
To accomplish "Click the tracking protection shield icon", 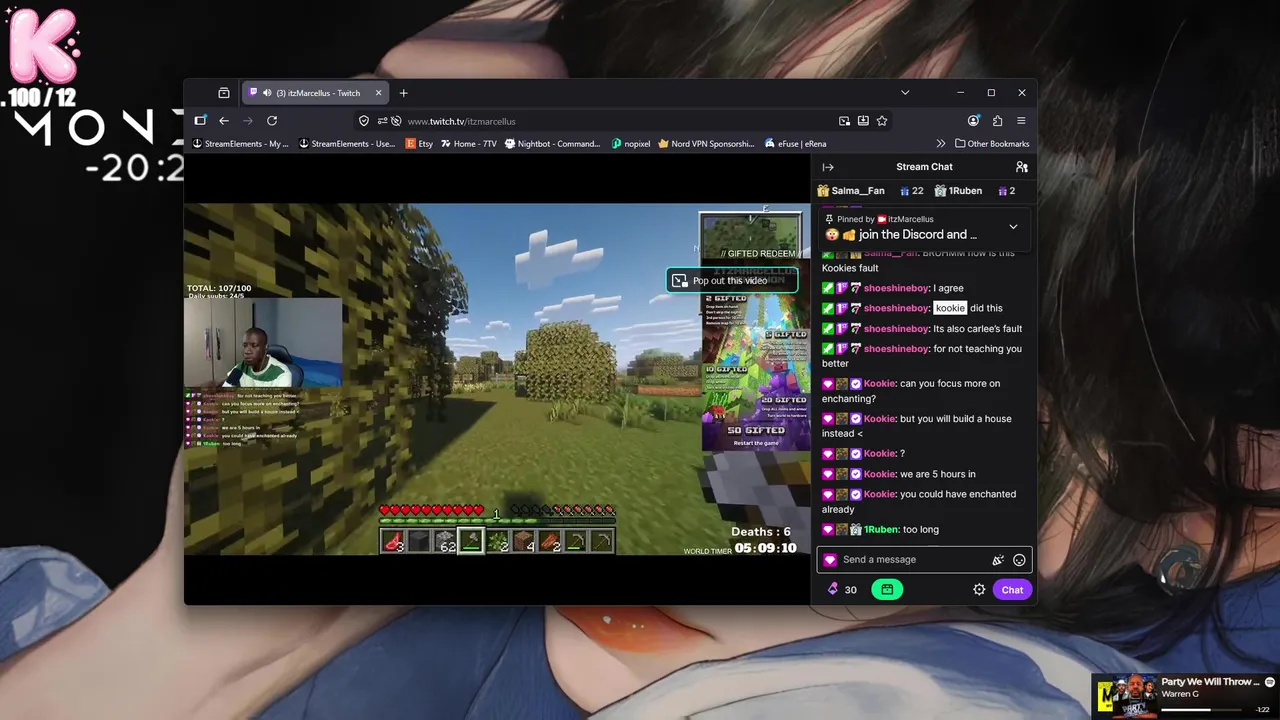I will [364, 121].
